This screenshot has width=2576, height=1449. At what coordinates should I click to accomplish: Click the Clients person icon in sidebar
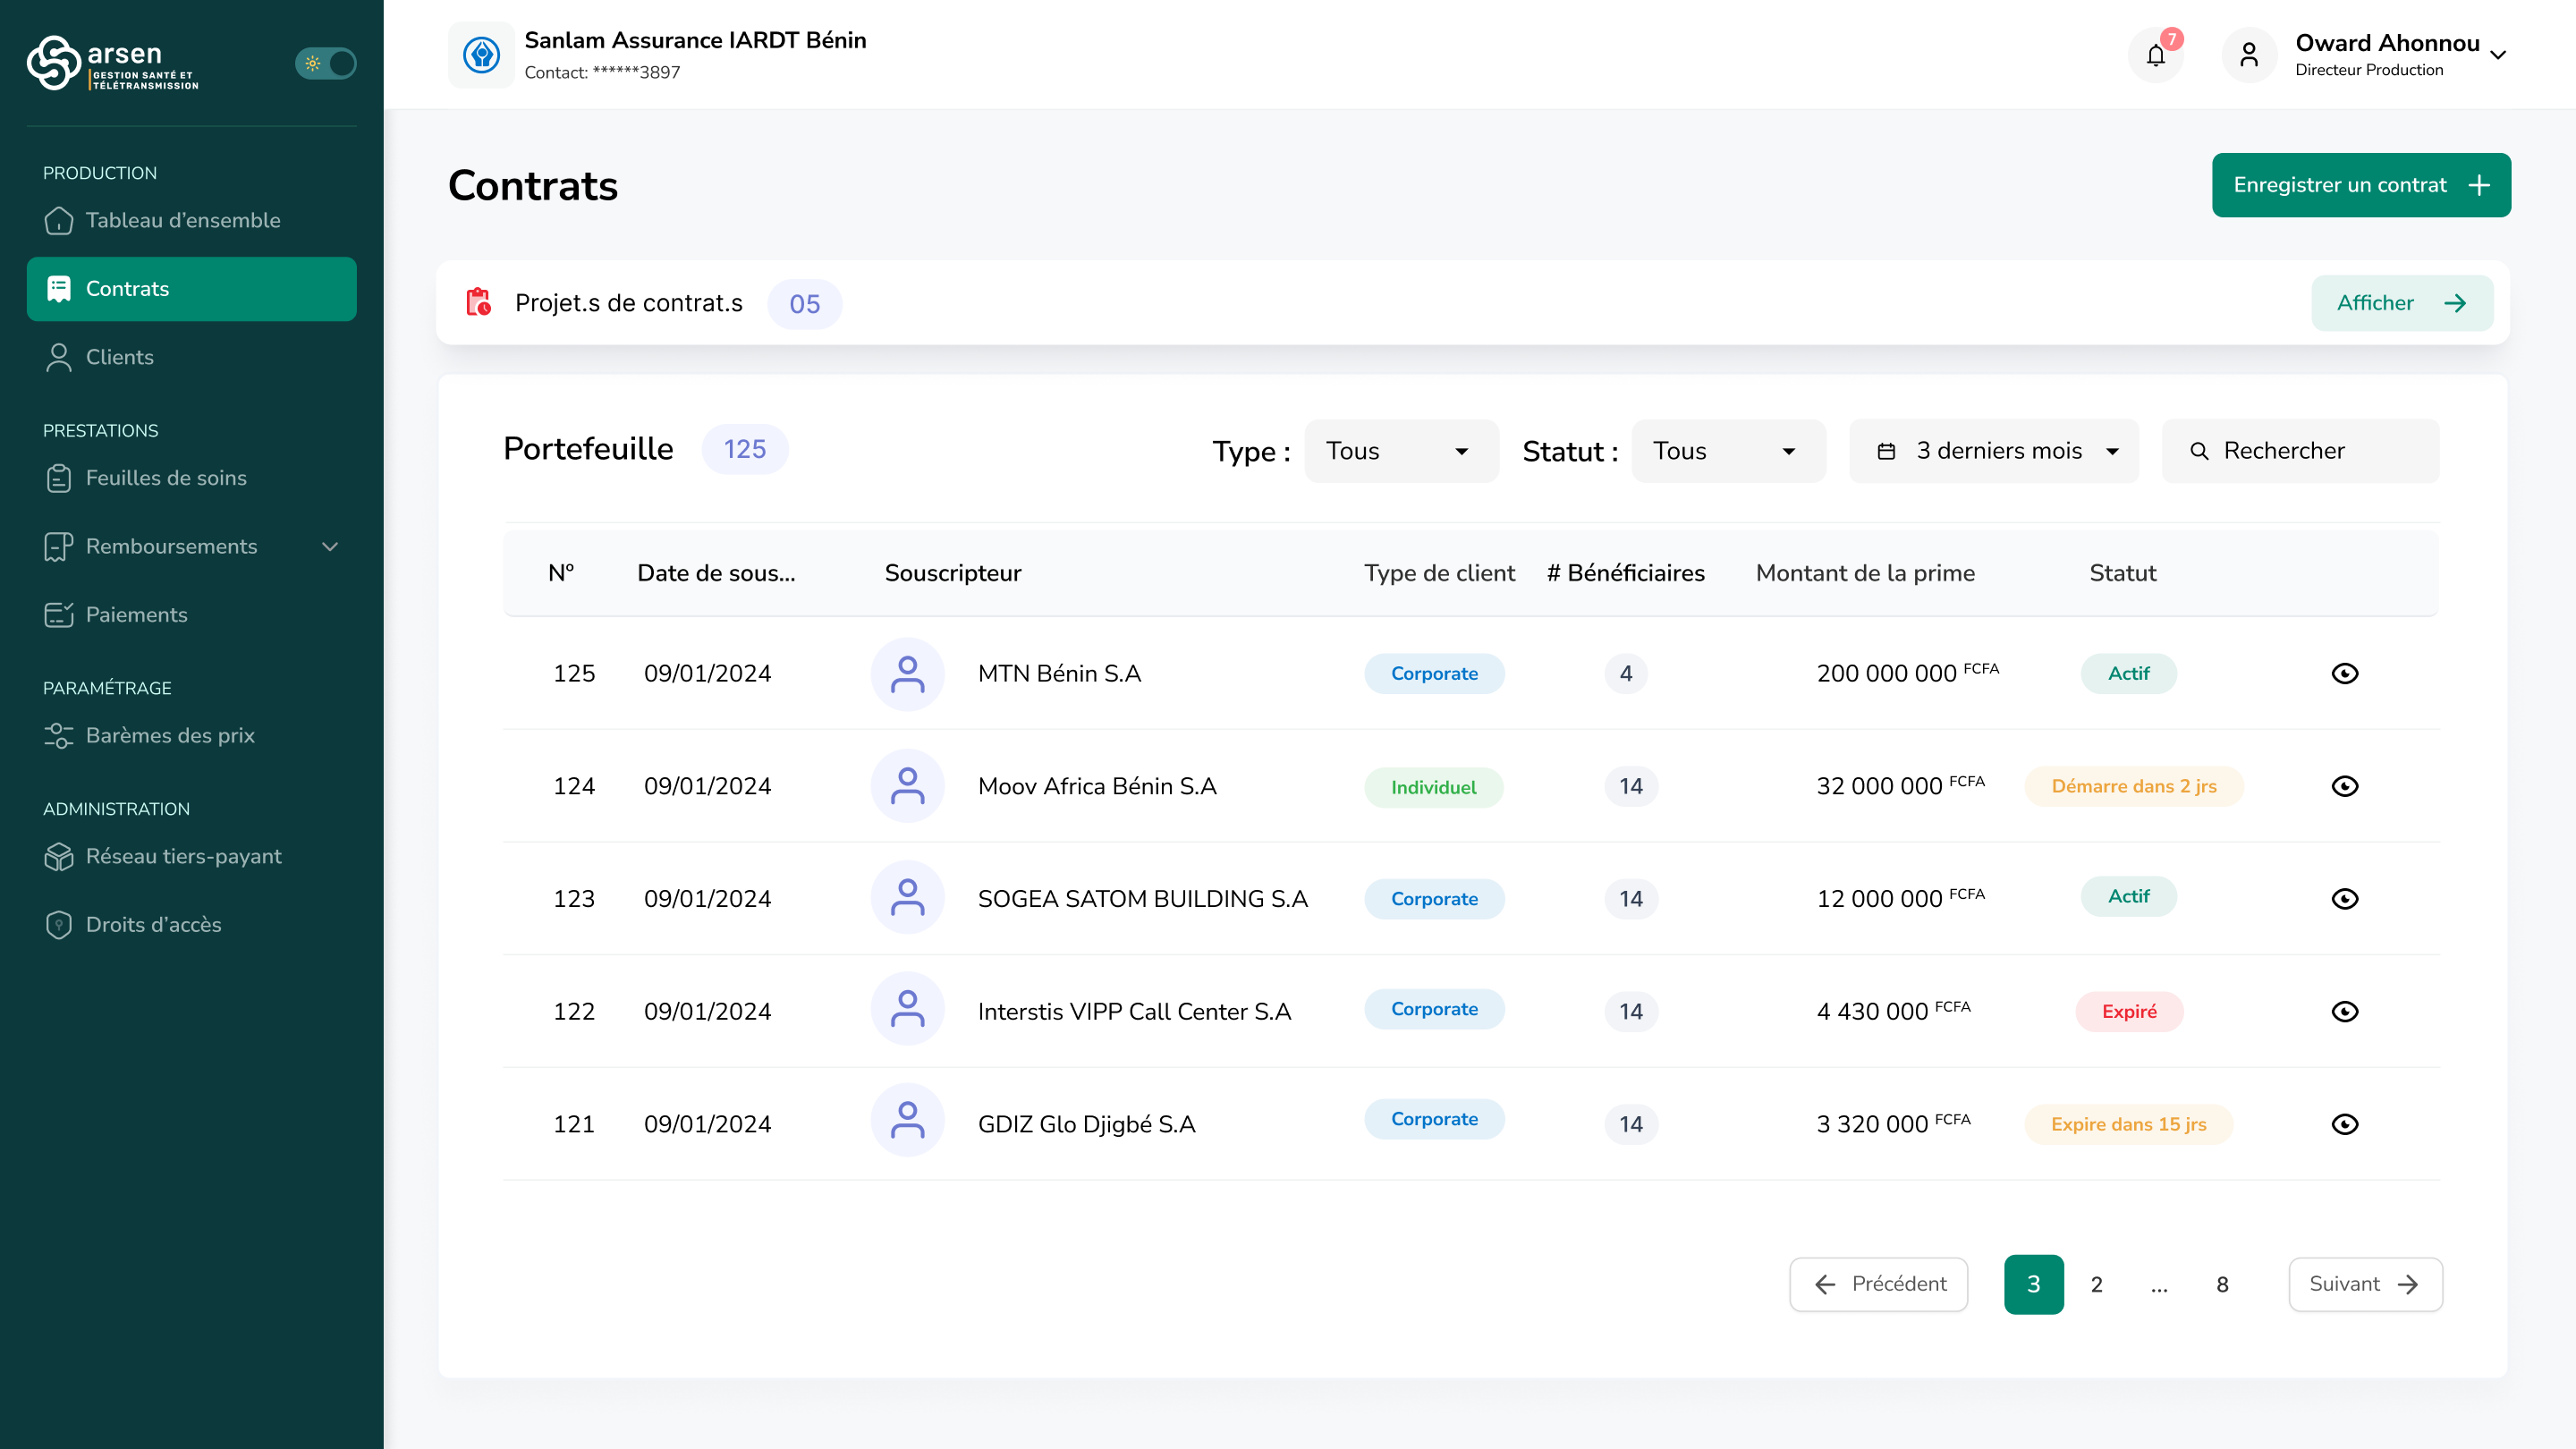59,357
